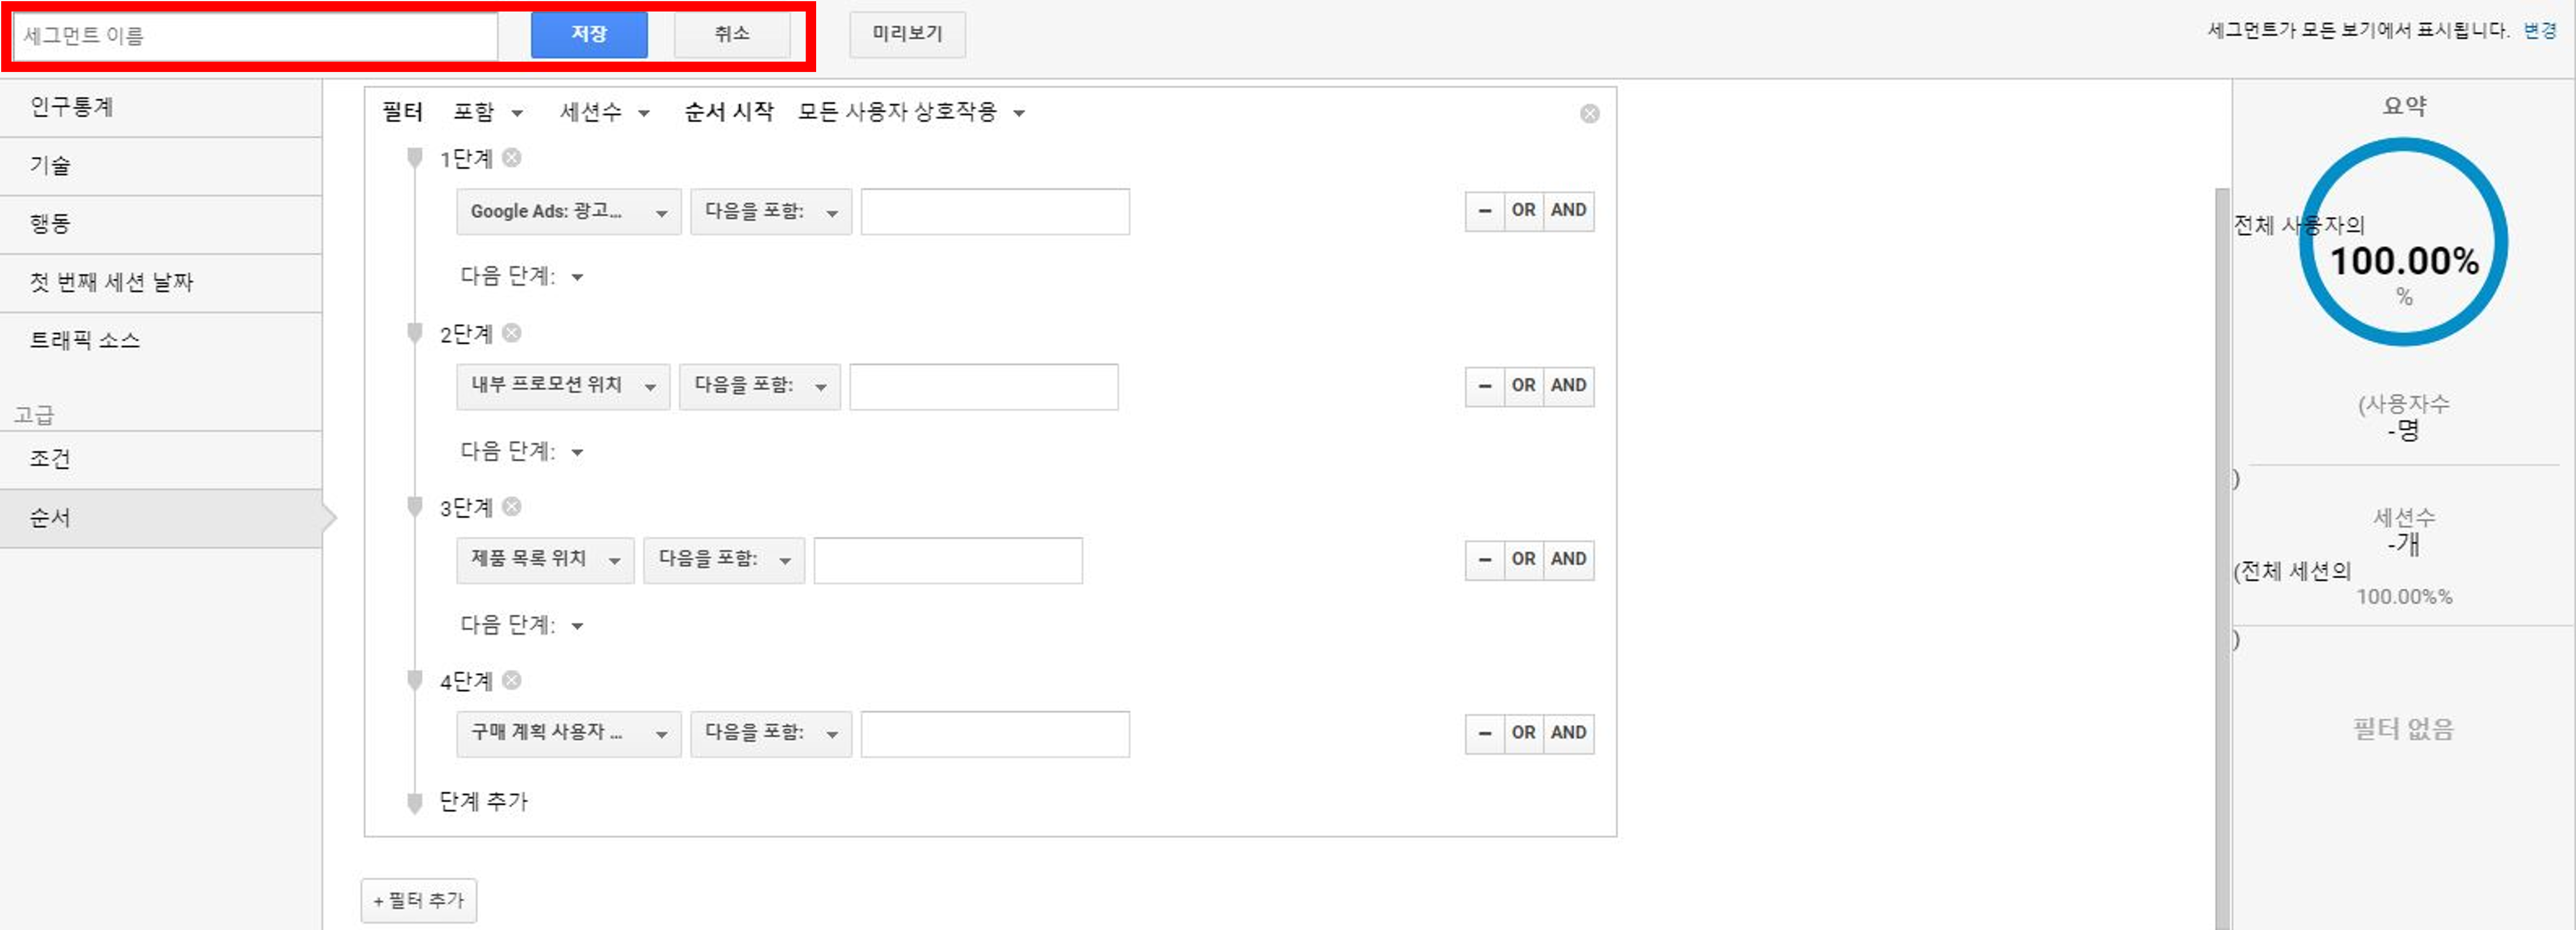2576x930 pixels.
Task: Focus step 1 value text field
Action: pos(995,212)
